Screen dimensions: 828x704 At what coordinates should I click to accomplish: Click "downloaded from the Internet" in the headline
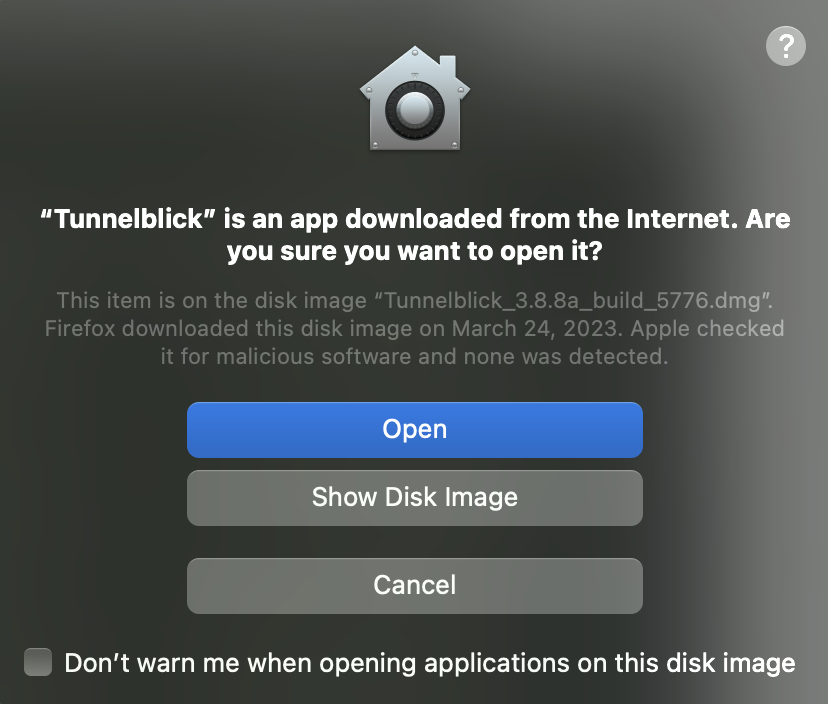tap(541, 219)
